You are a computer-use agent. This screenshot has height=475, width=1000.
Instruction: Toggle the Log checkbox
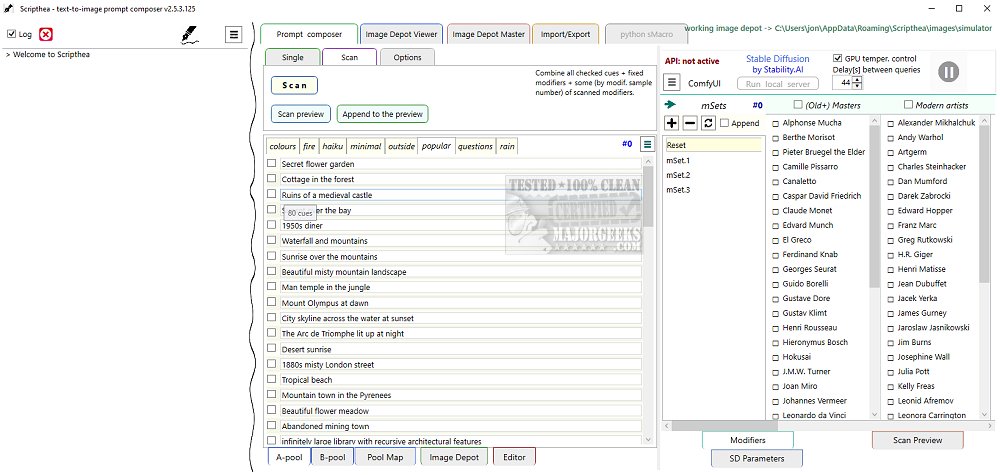pos(11,34)
